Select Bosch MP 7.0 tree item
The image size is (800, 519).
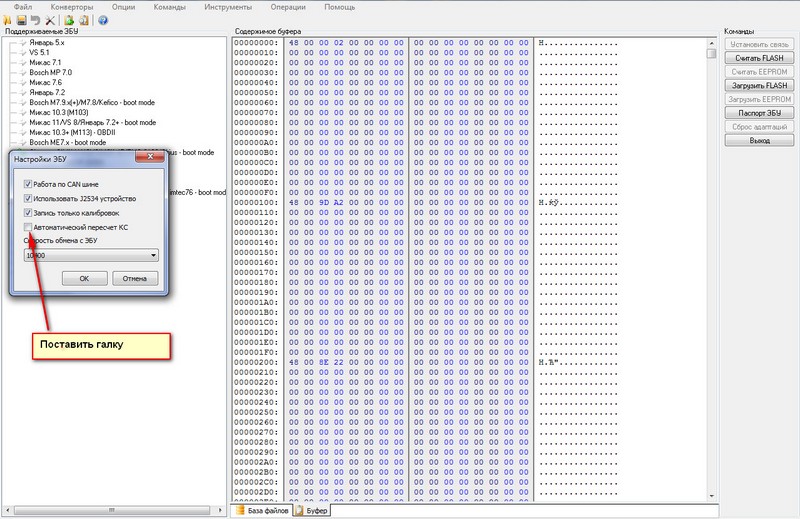pos(50,72)
